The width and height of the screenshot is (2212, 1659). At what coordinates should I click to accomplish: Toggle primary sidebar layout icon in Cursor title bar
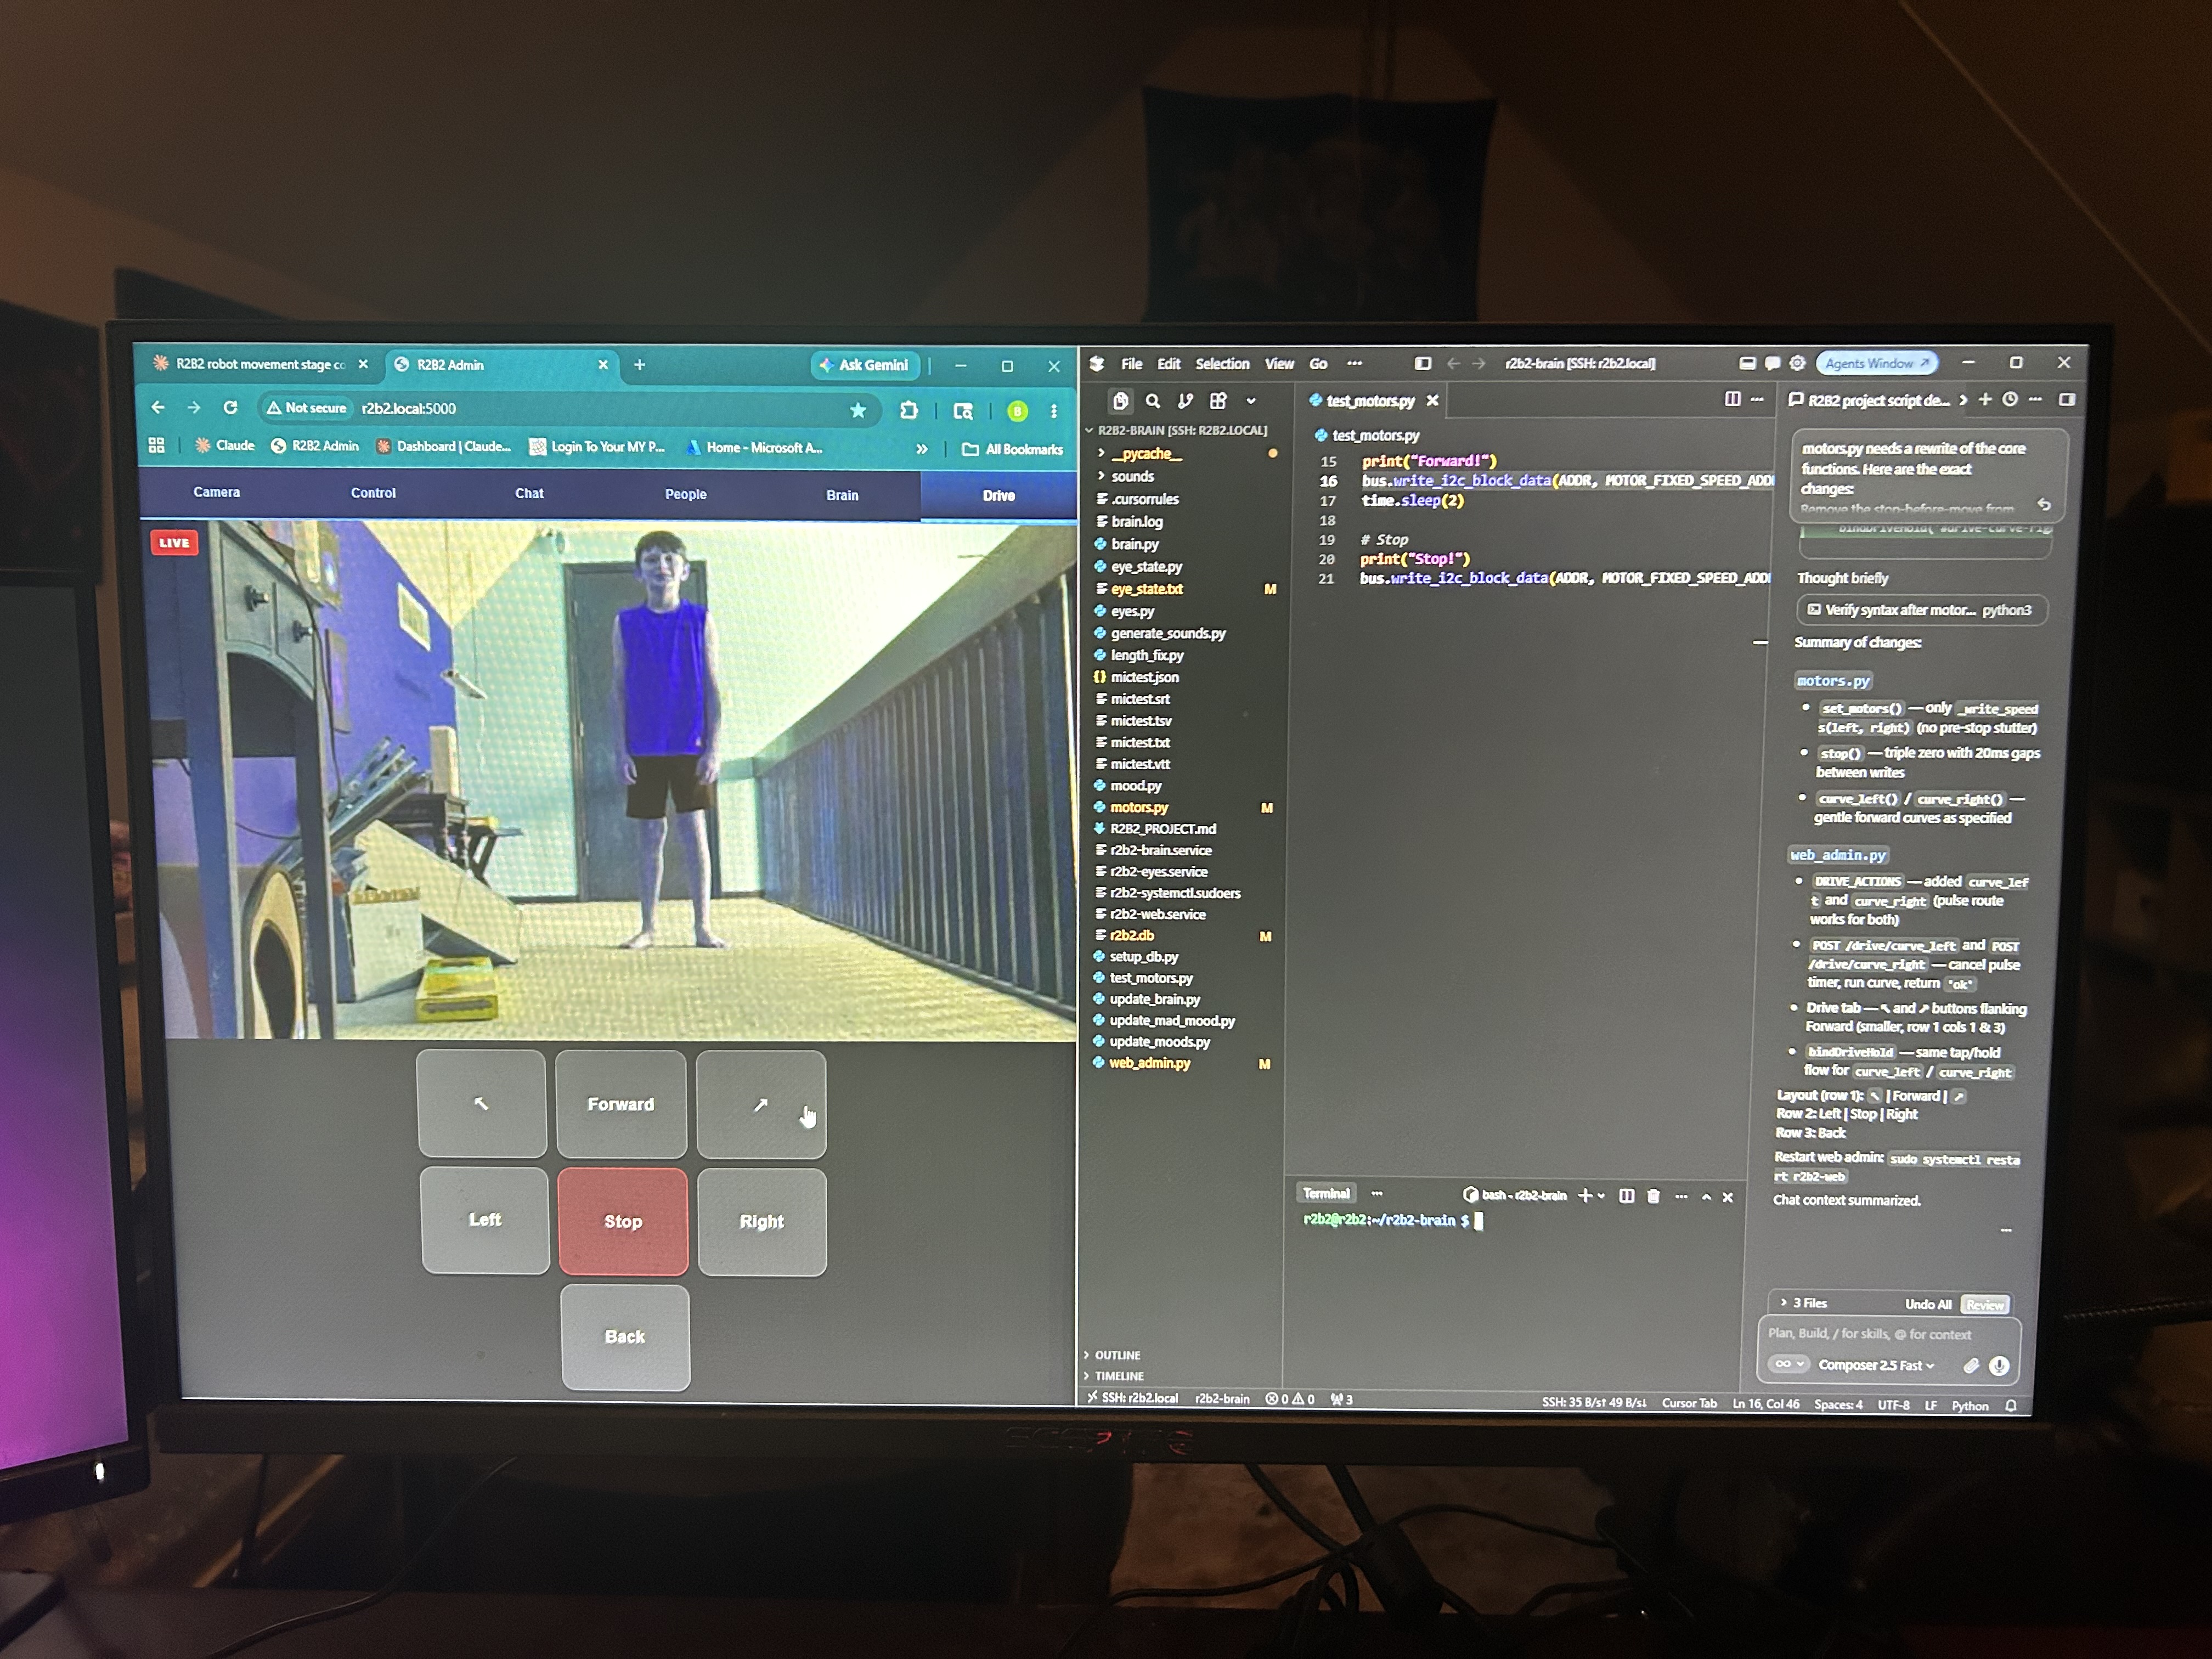tap(1422, 364)
